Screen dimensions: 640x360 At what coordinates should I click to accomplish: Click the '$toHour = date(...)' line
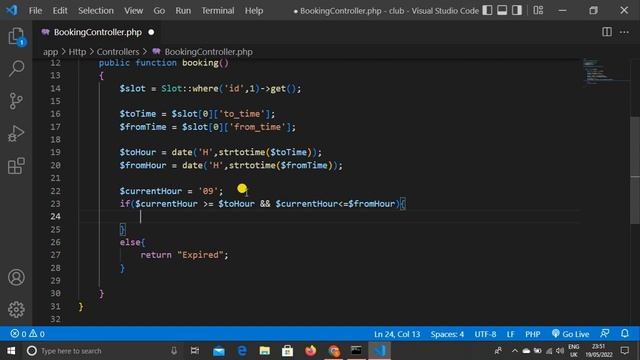[x=221, y=152]
